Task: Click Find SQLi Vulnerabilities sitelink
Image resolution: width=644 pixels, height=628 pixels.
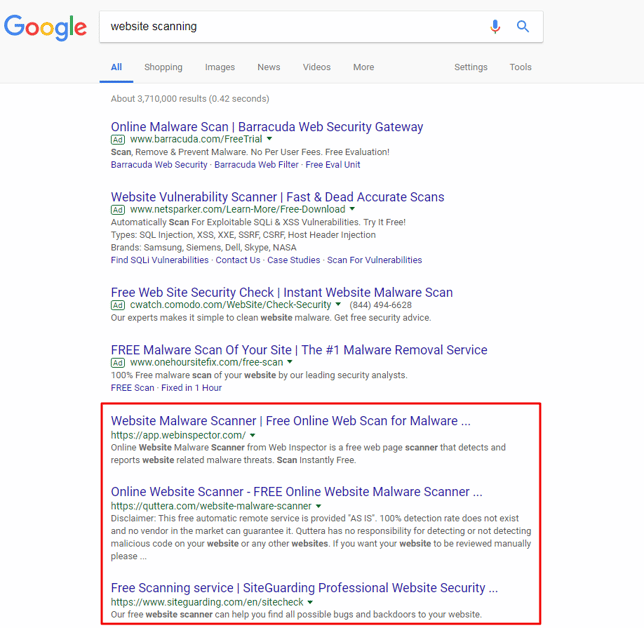Action: (160, 260)
